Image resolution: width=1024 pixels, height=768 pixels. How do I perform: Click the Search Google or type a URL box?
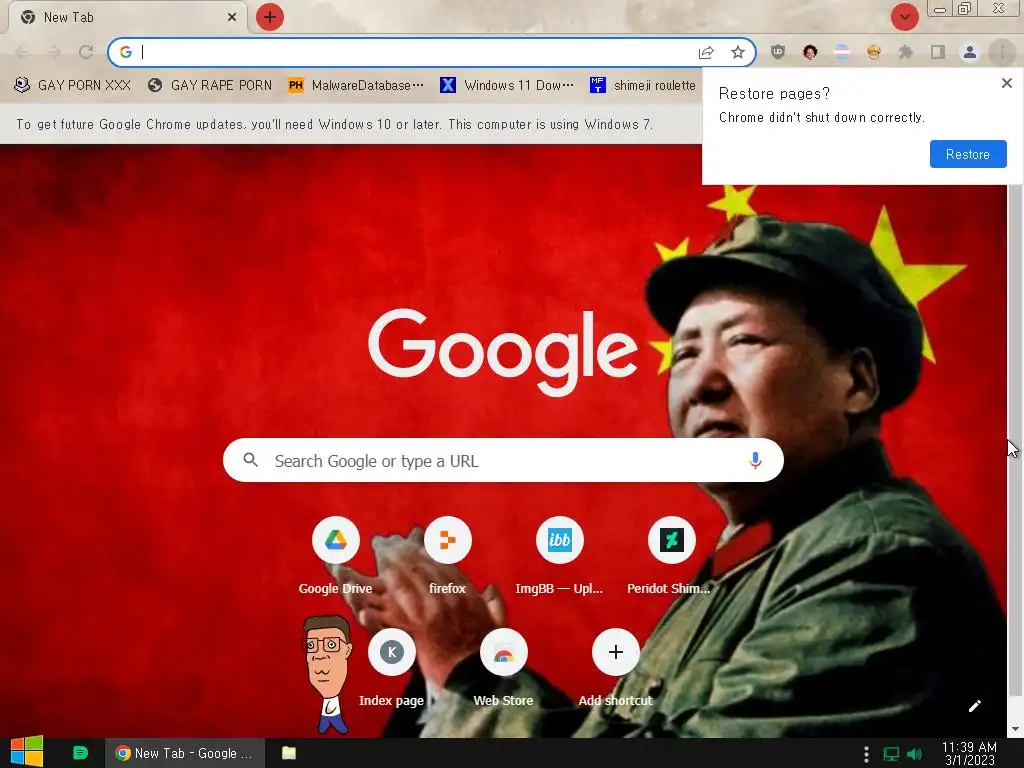(503, 460)
